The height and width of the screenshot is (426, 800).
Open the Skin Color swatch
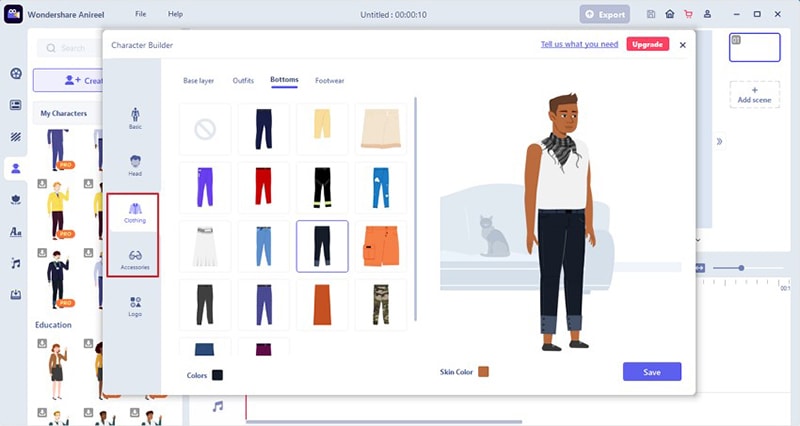483,371
